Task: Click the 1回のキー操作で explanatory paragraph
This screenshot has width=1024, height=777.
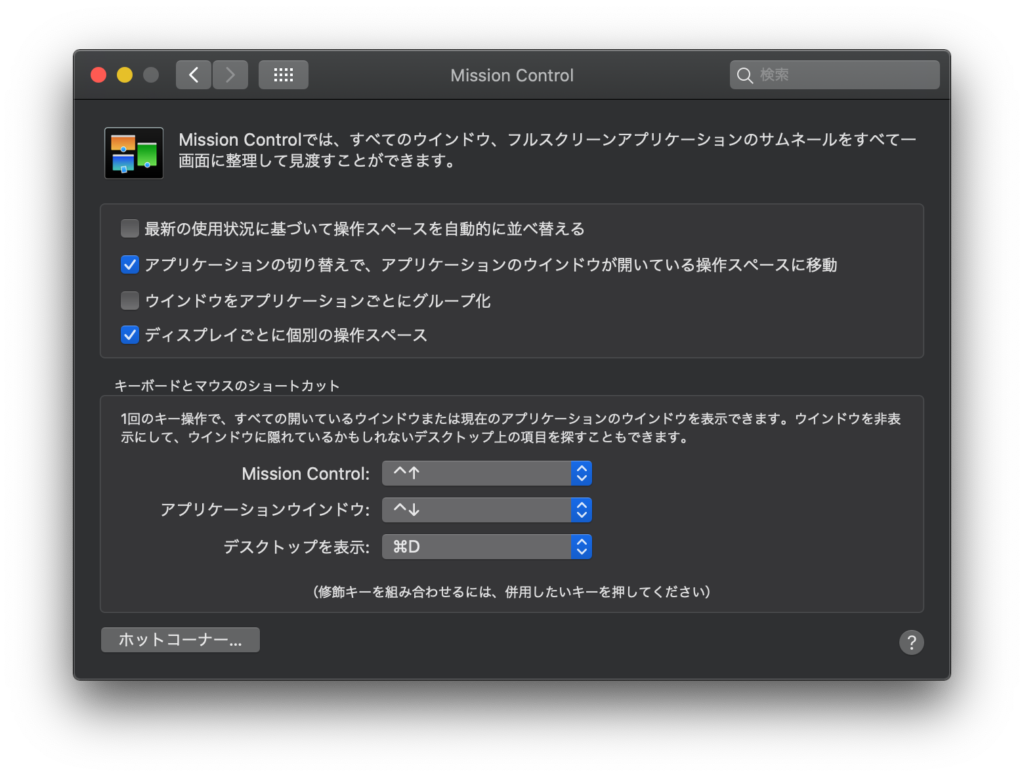Action: pos(511,428)
